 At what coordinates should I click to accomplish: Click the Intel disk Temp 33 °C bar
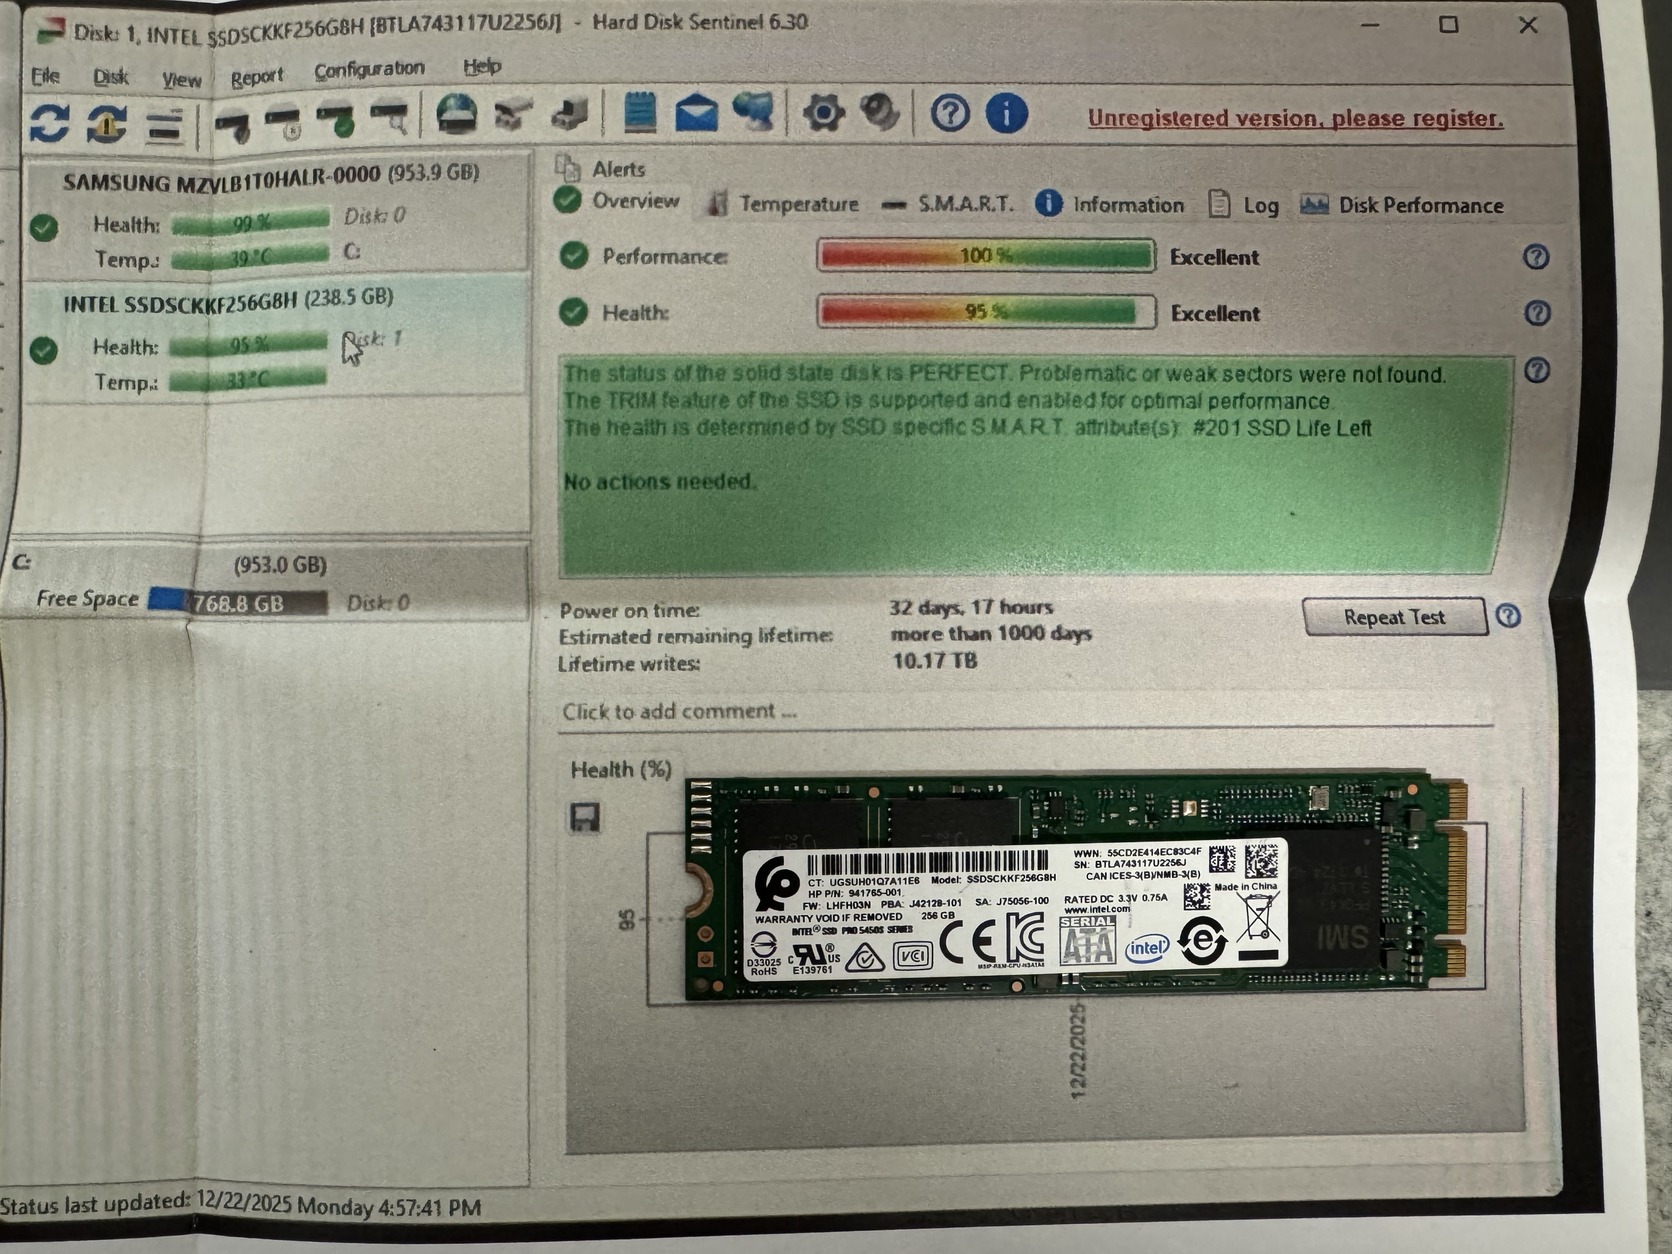point(248,380)
